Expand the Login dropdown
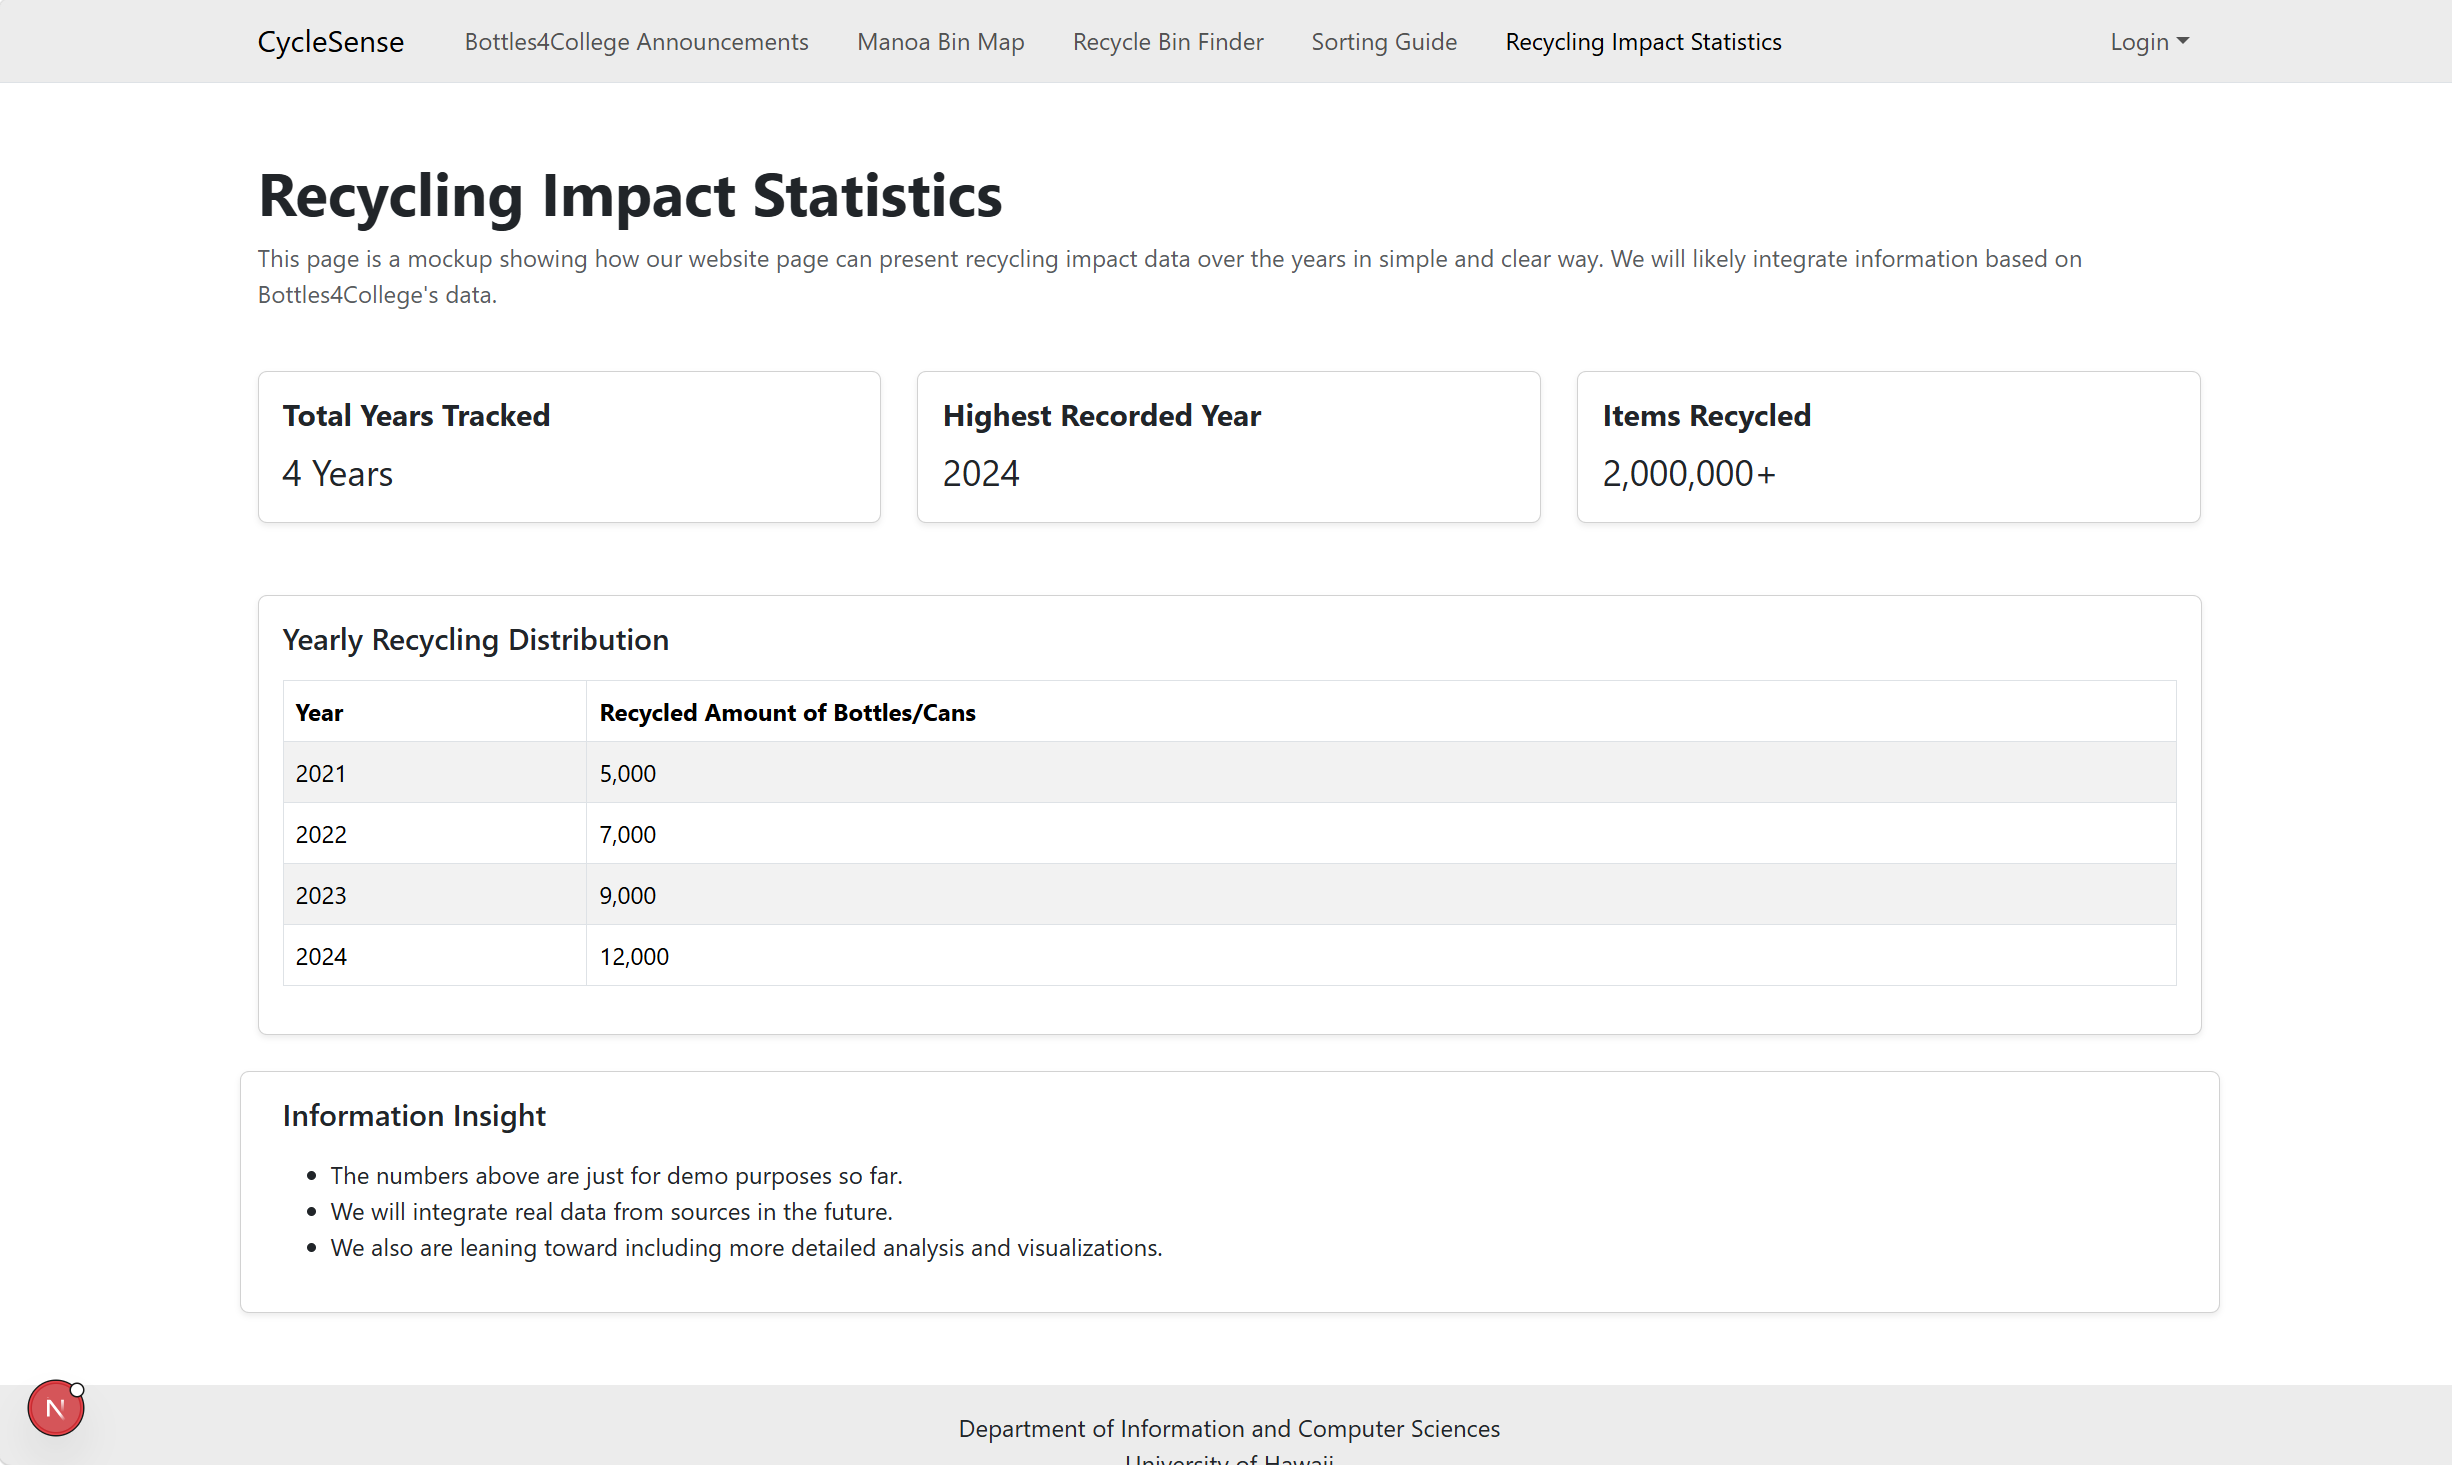 pos(2148,42)
